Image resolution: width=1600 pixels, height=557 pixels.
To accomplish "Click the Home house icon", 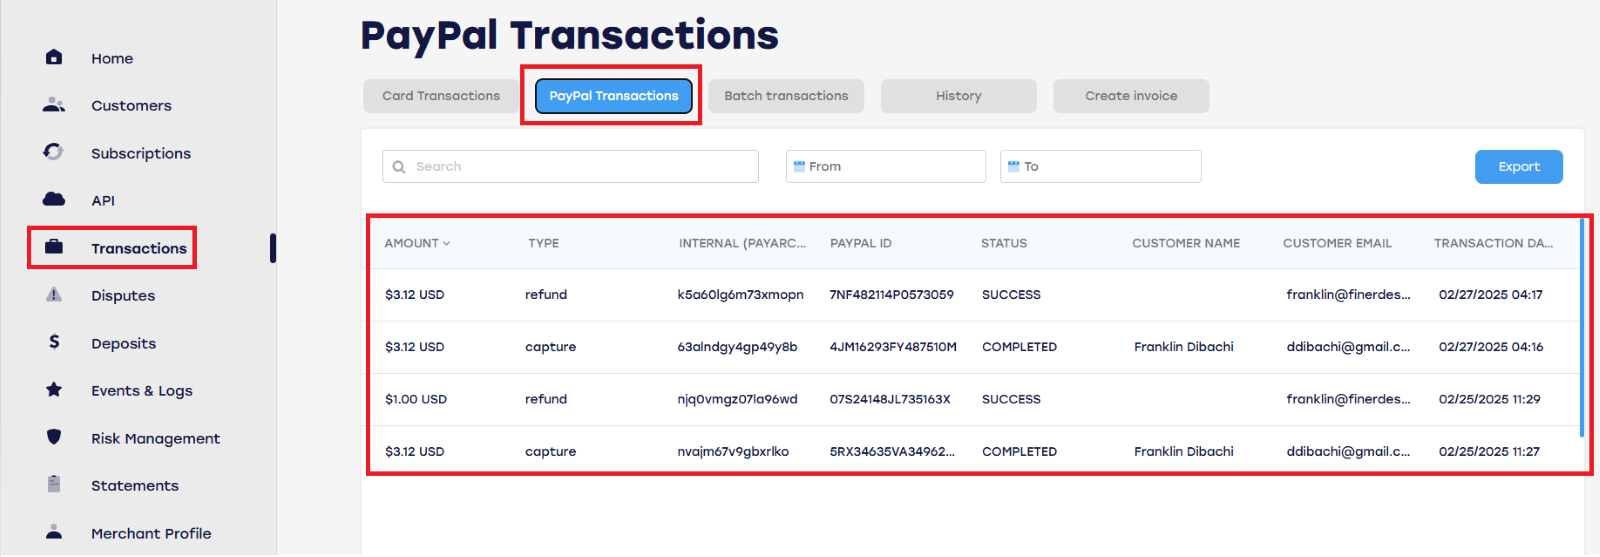I will tap(54, 57).
